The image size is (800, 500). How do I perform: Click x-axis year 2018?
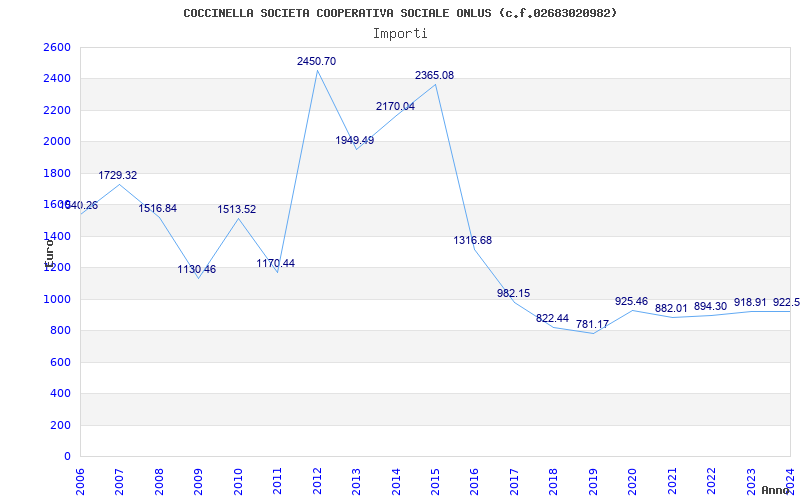click(554, 482)
